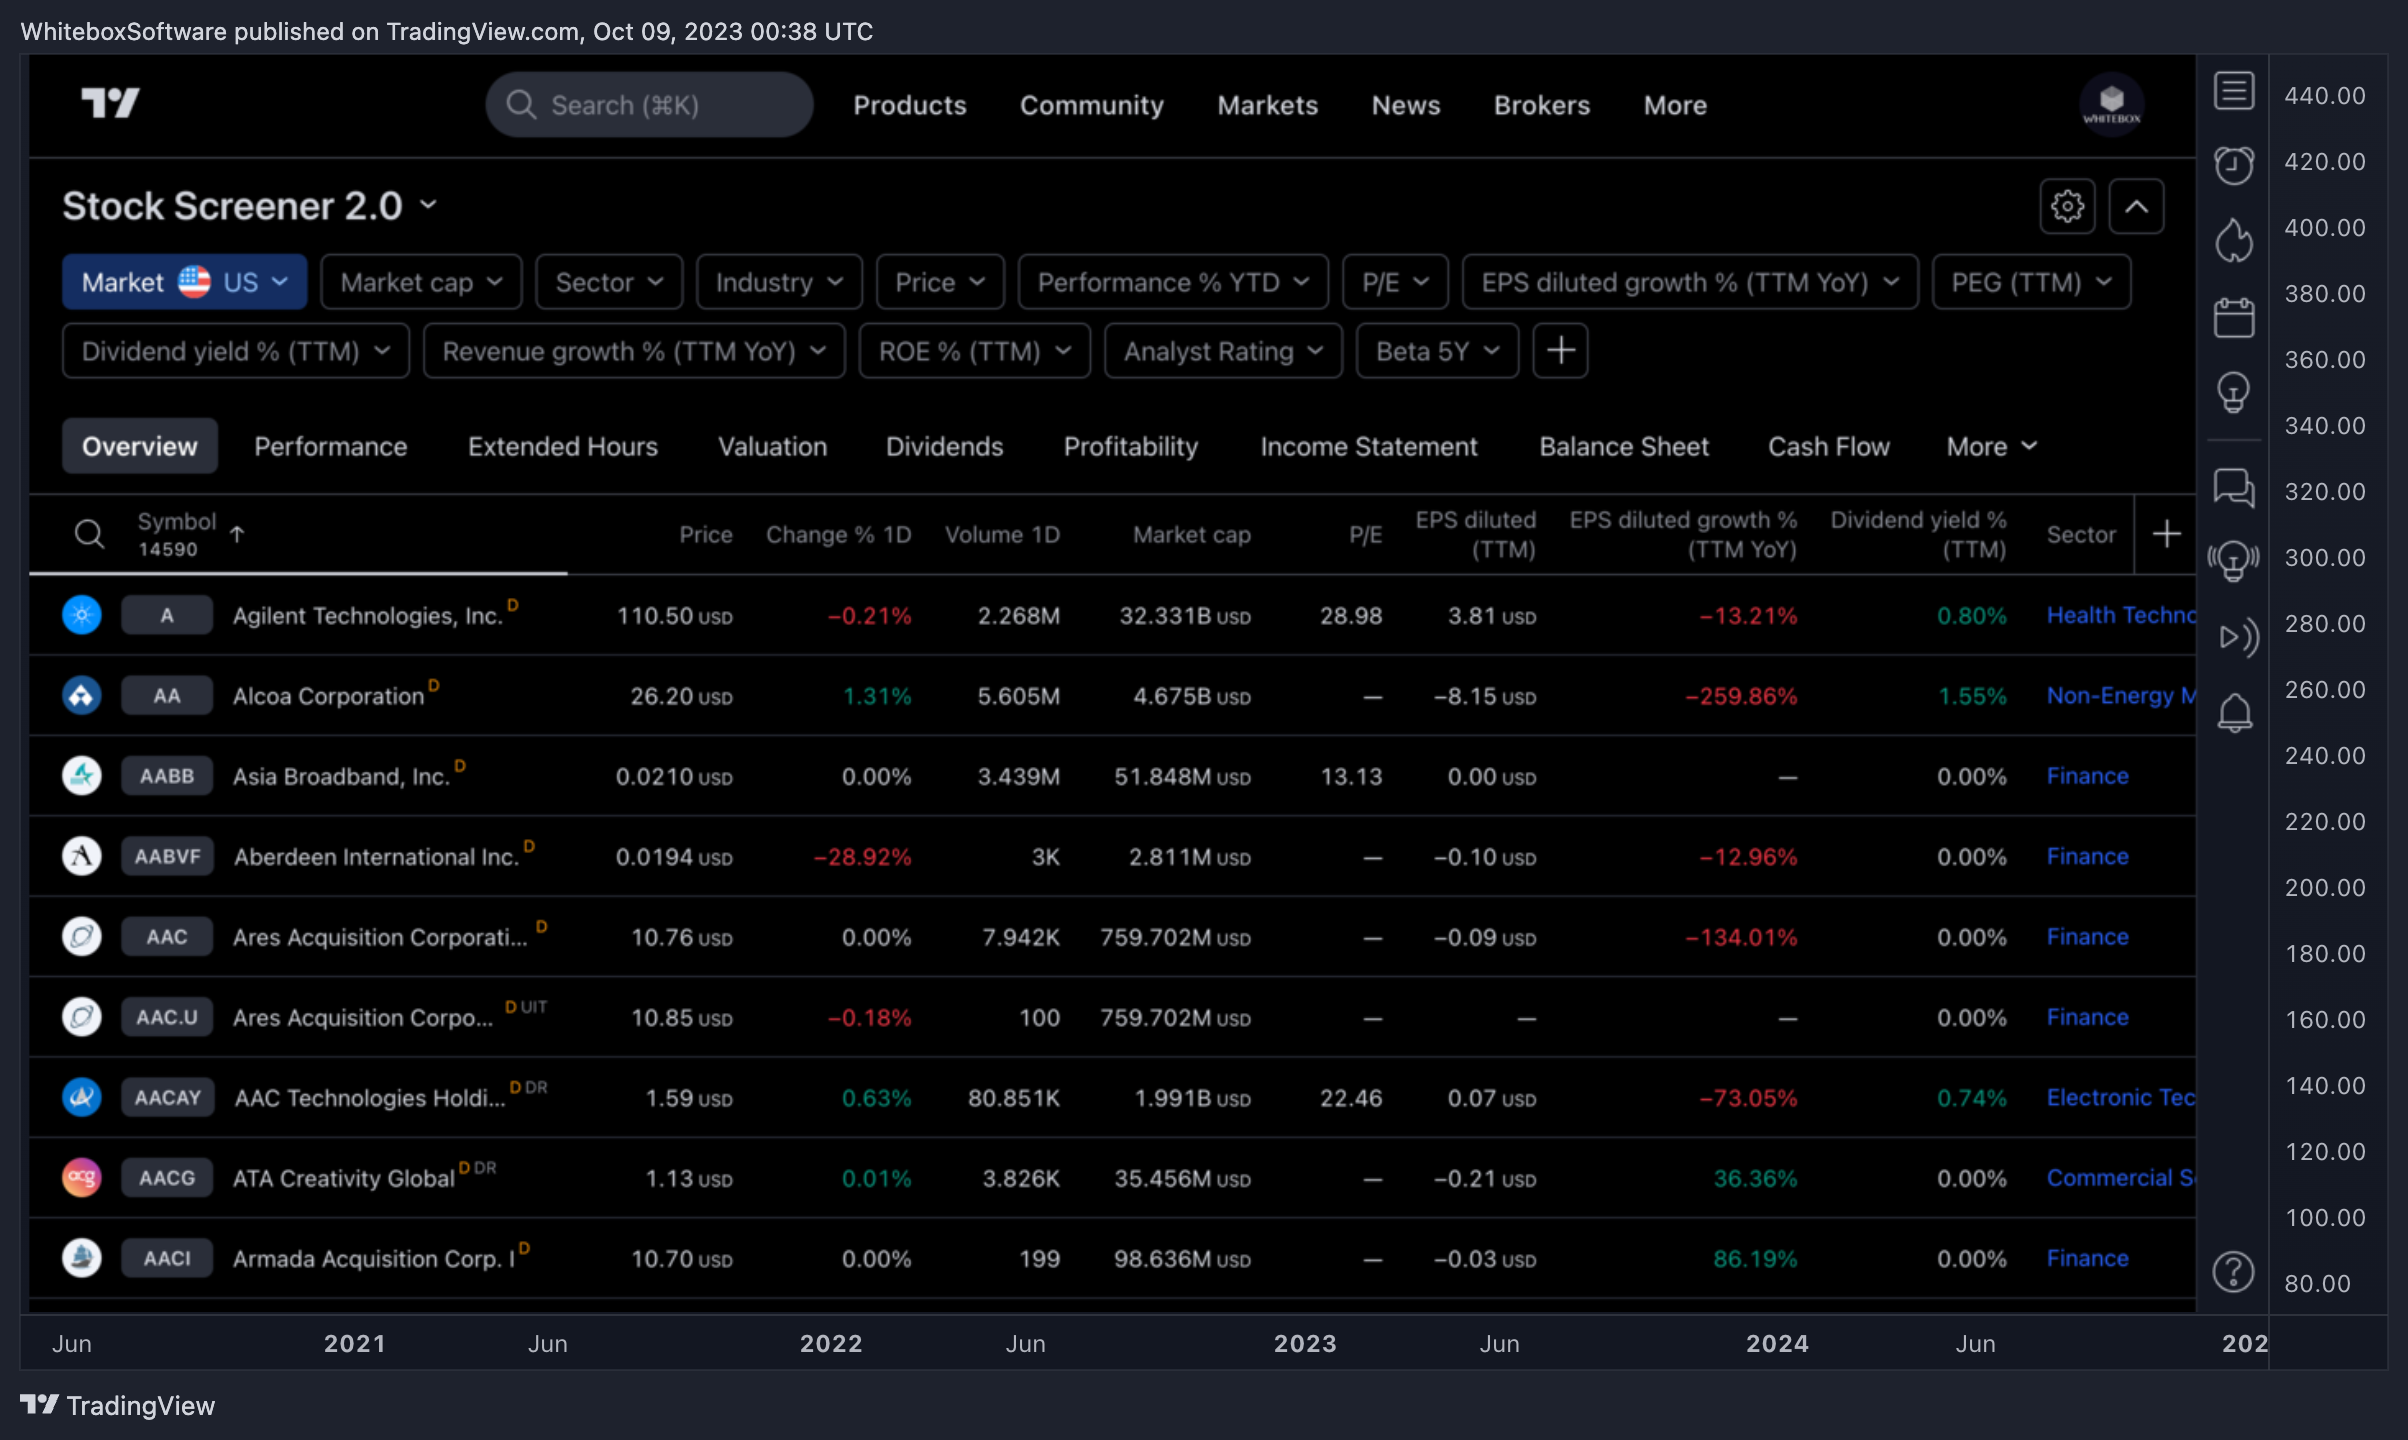The image size is (2408, 1440).
Task: Open the calendar sidebar icon
Action: 2233,317
